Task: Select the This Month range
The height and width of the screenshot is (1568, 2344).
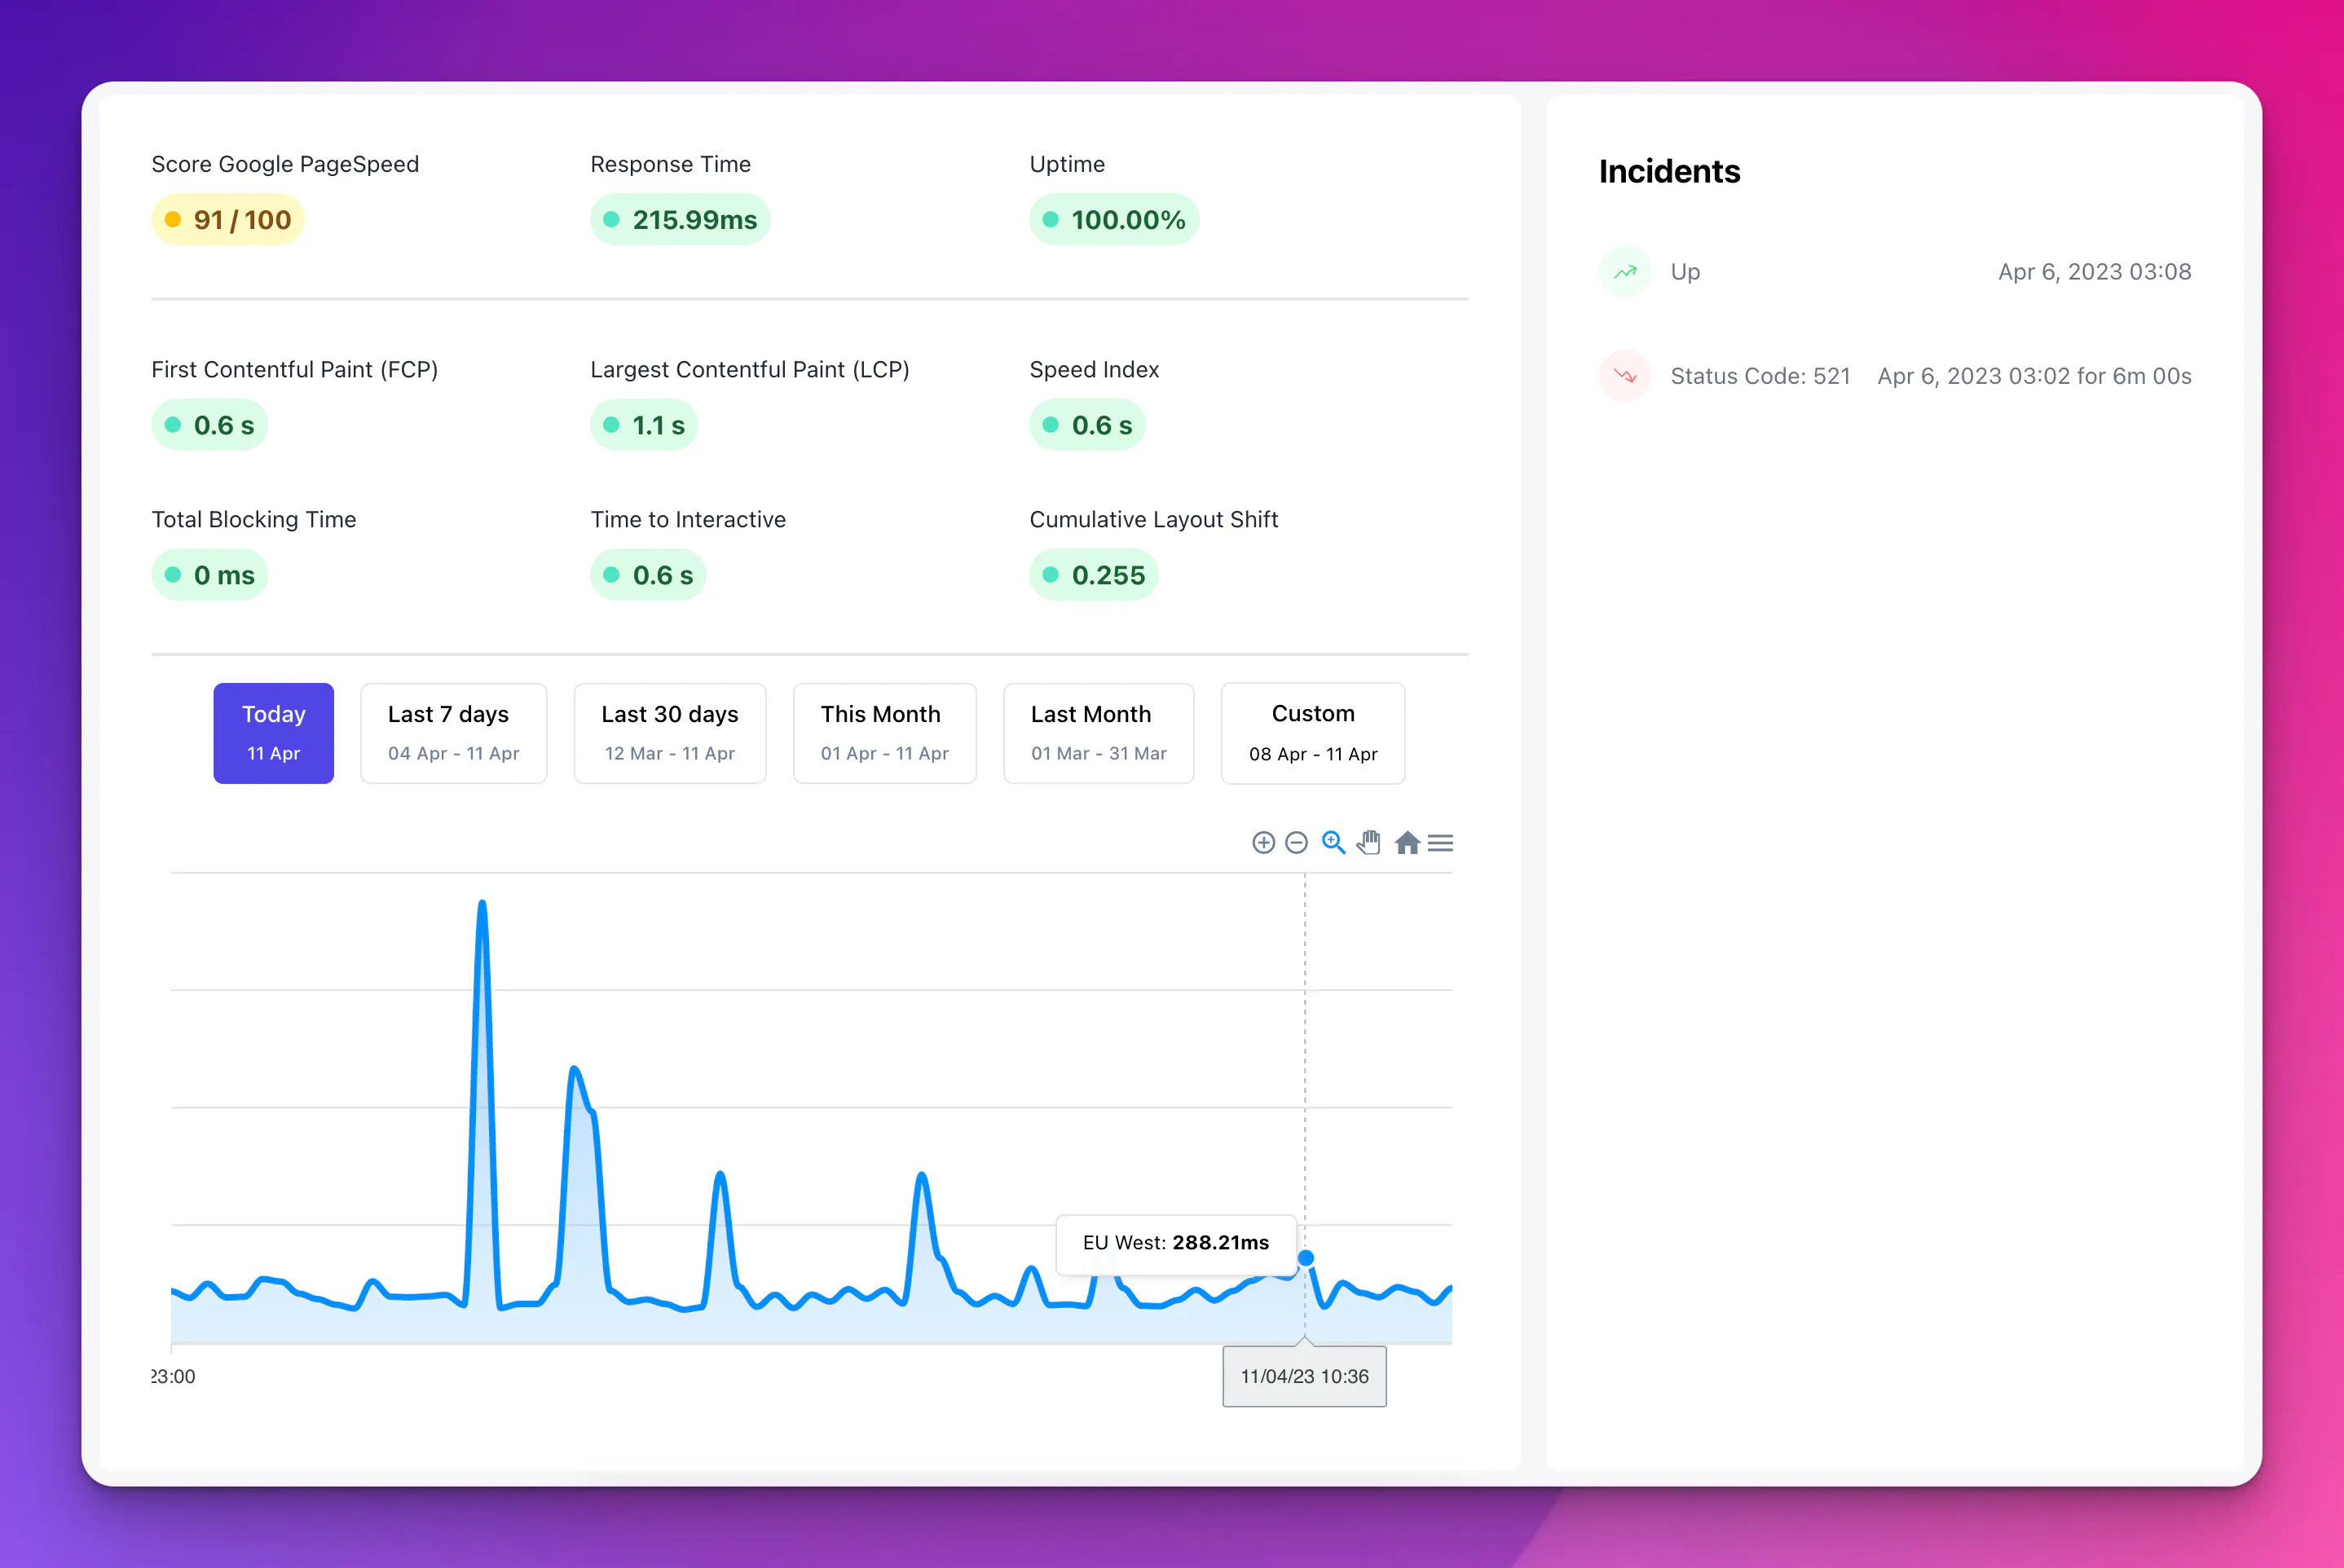Action: (884, 733)
